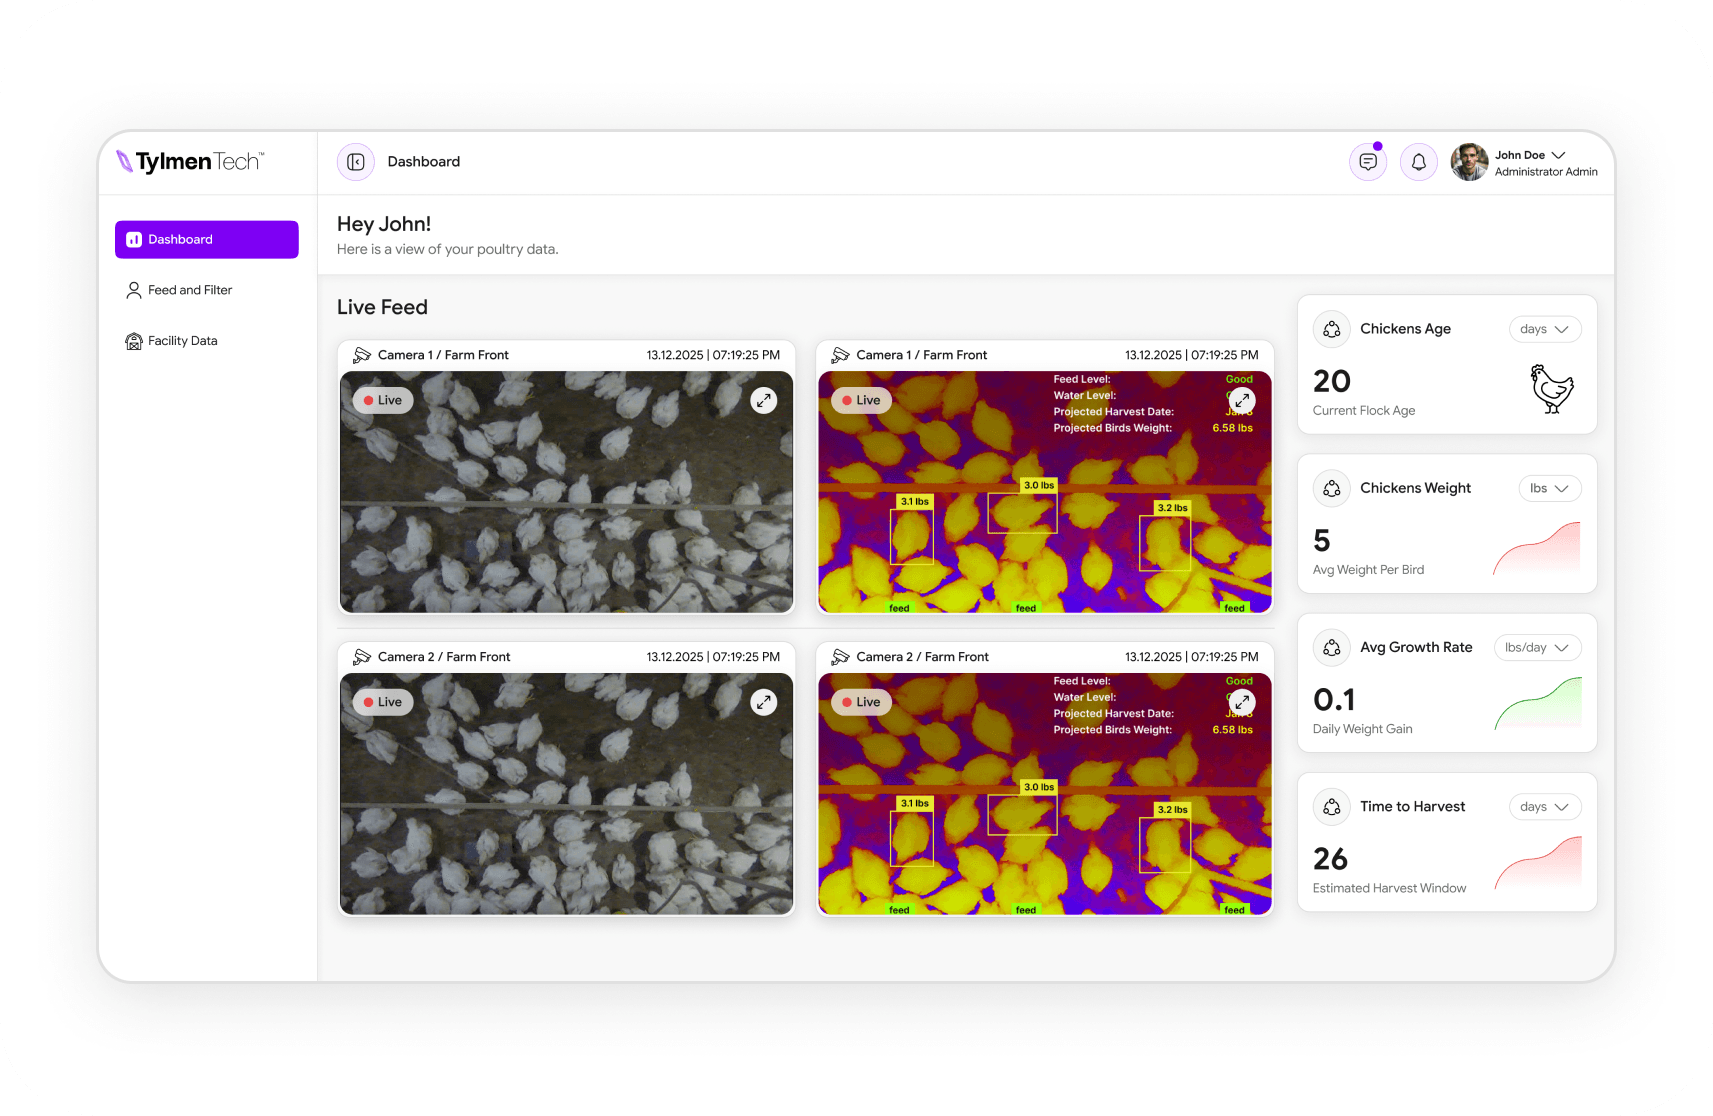Click camera icon of Camera 2 thermal feed header
Viewport: 1713px width, 1116px height.
(840, 657)
